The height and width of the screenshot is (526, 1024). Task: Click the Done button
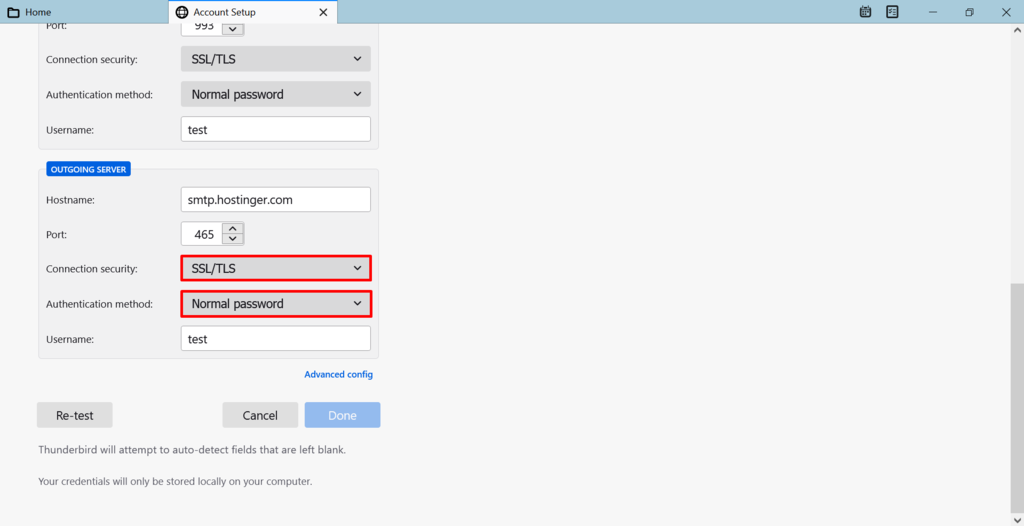pyautogui.click(x=342, y=415)
